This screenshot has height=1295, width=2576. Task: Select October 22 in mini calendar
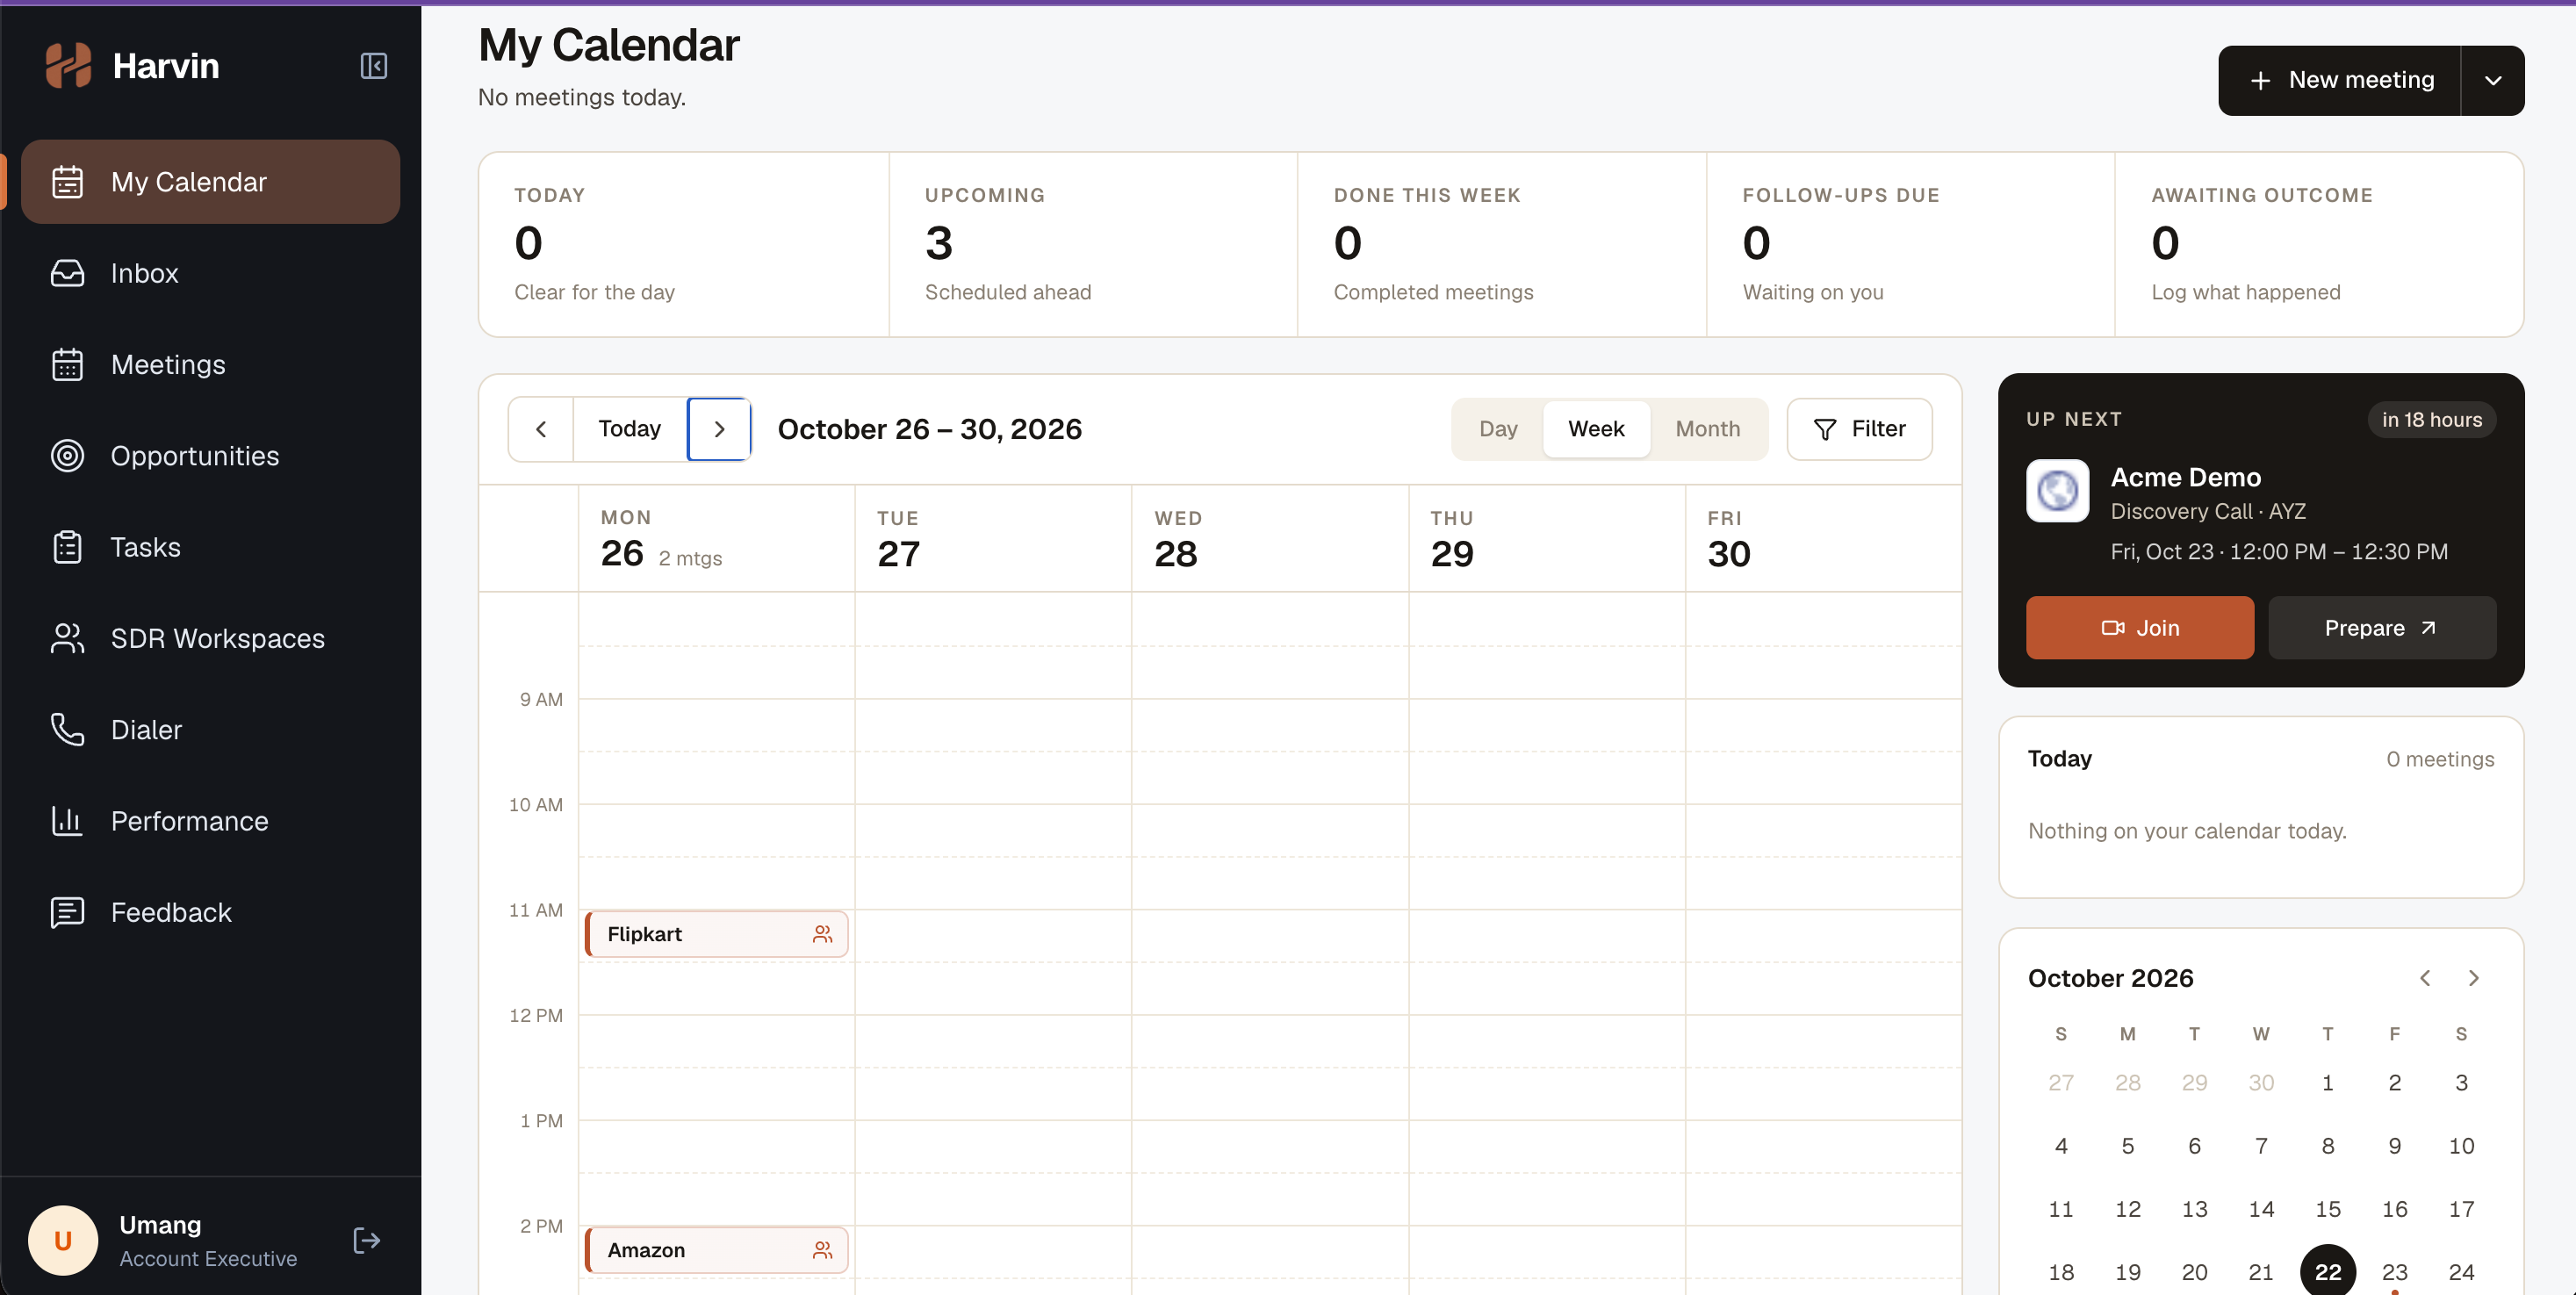(2328, 1272)
